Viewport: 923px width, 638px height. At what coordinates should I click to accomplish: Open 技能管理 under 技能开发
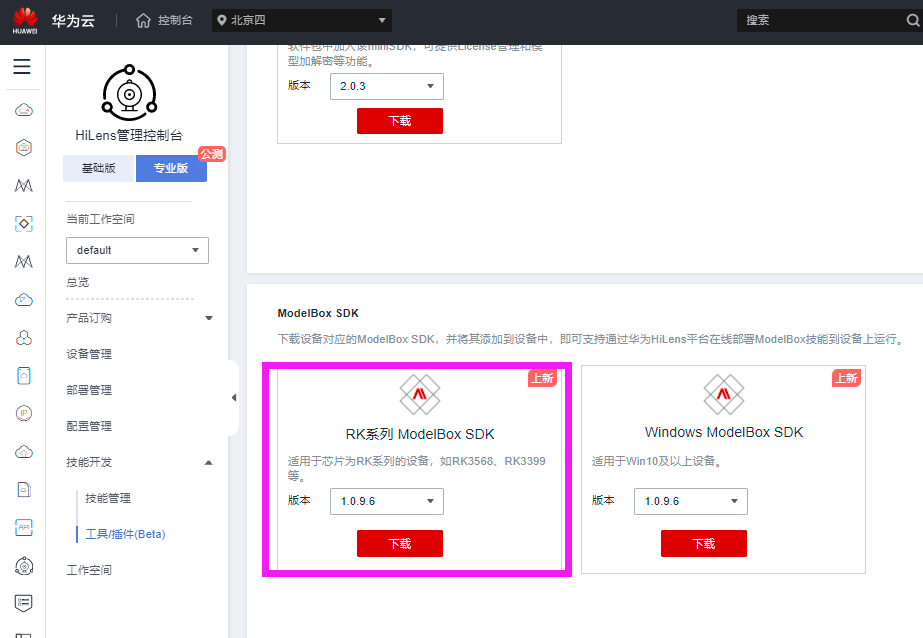108,499
